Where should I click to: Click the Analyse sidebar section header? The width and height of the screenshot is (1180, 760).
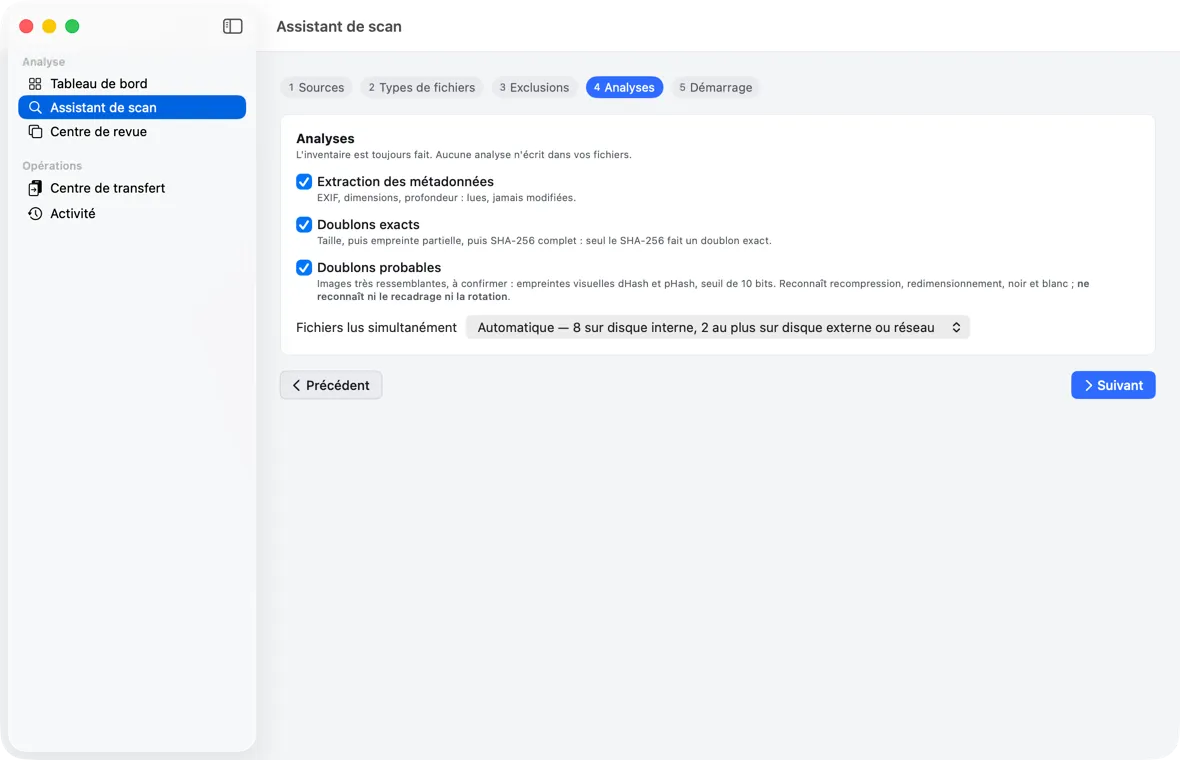(x=44, y=62)
